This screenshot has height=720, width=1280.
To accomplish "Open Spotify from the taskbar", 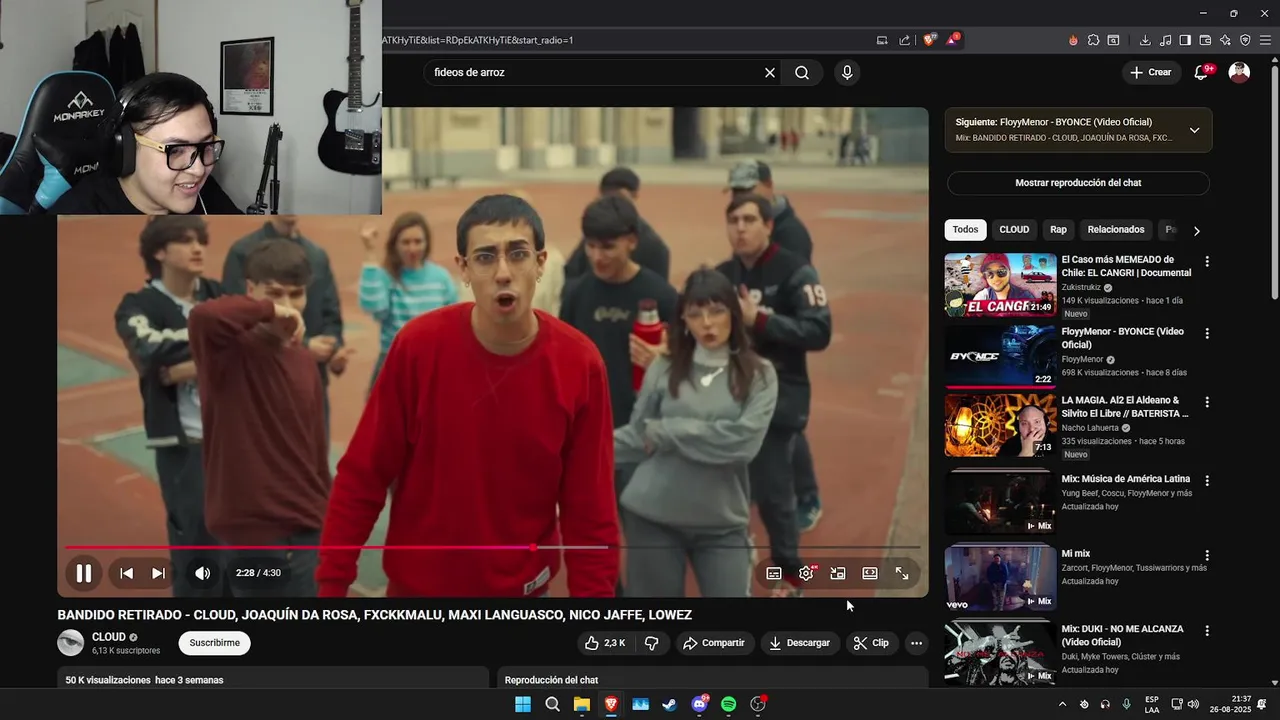I will pyautogui.click(x=729, y=704).
